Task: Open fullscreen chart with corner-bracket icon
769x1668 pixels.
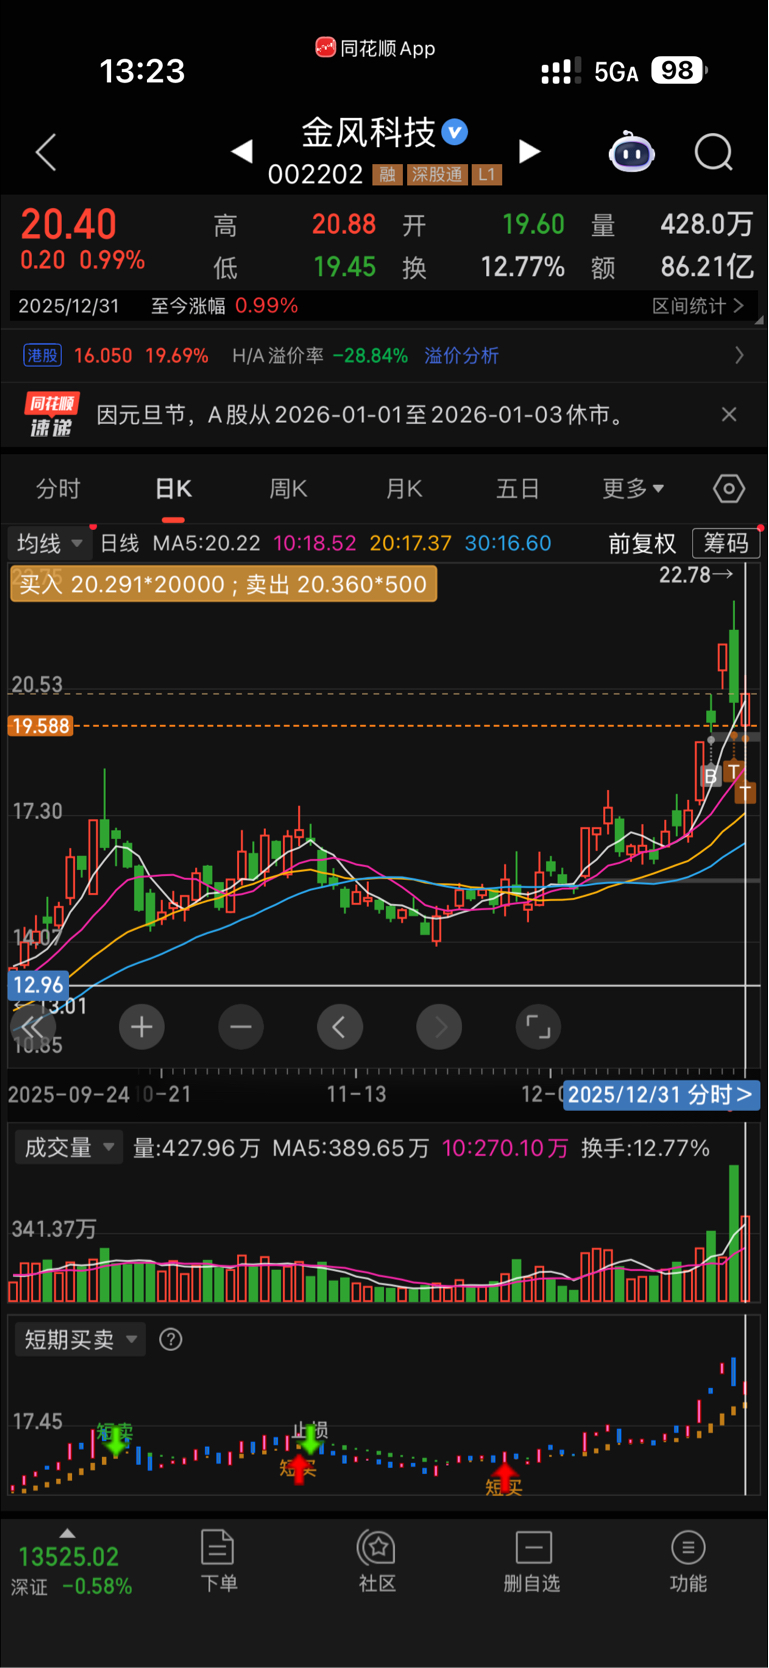Action: 538,1027
